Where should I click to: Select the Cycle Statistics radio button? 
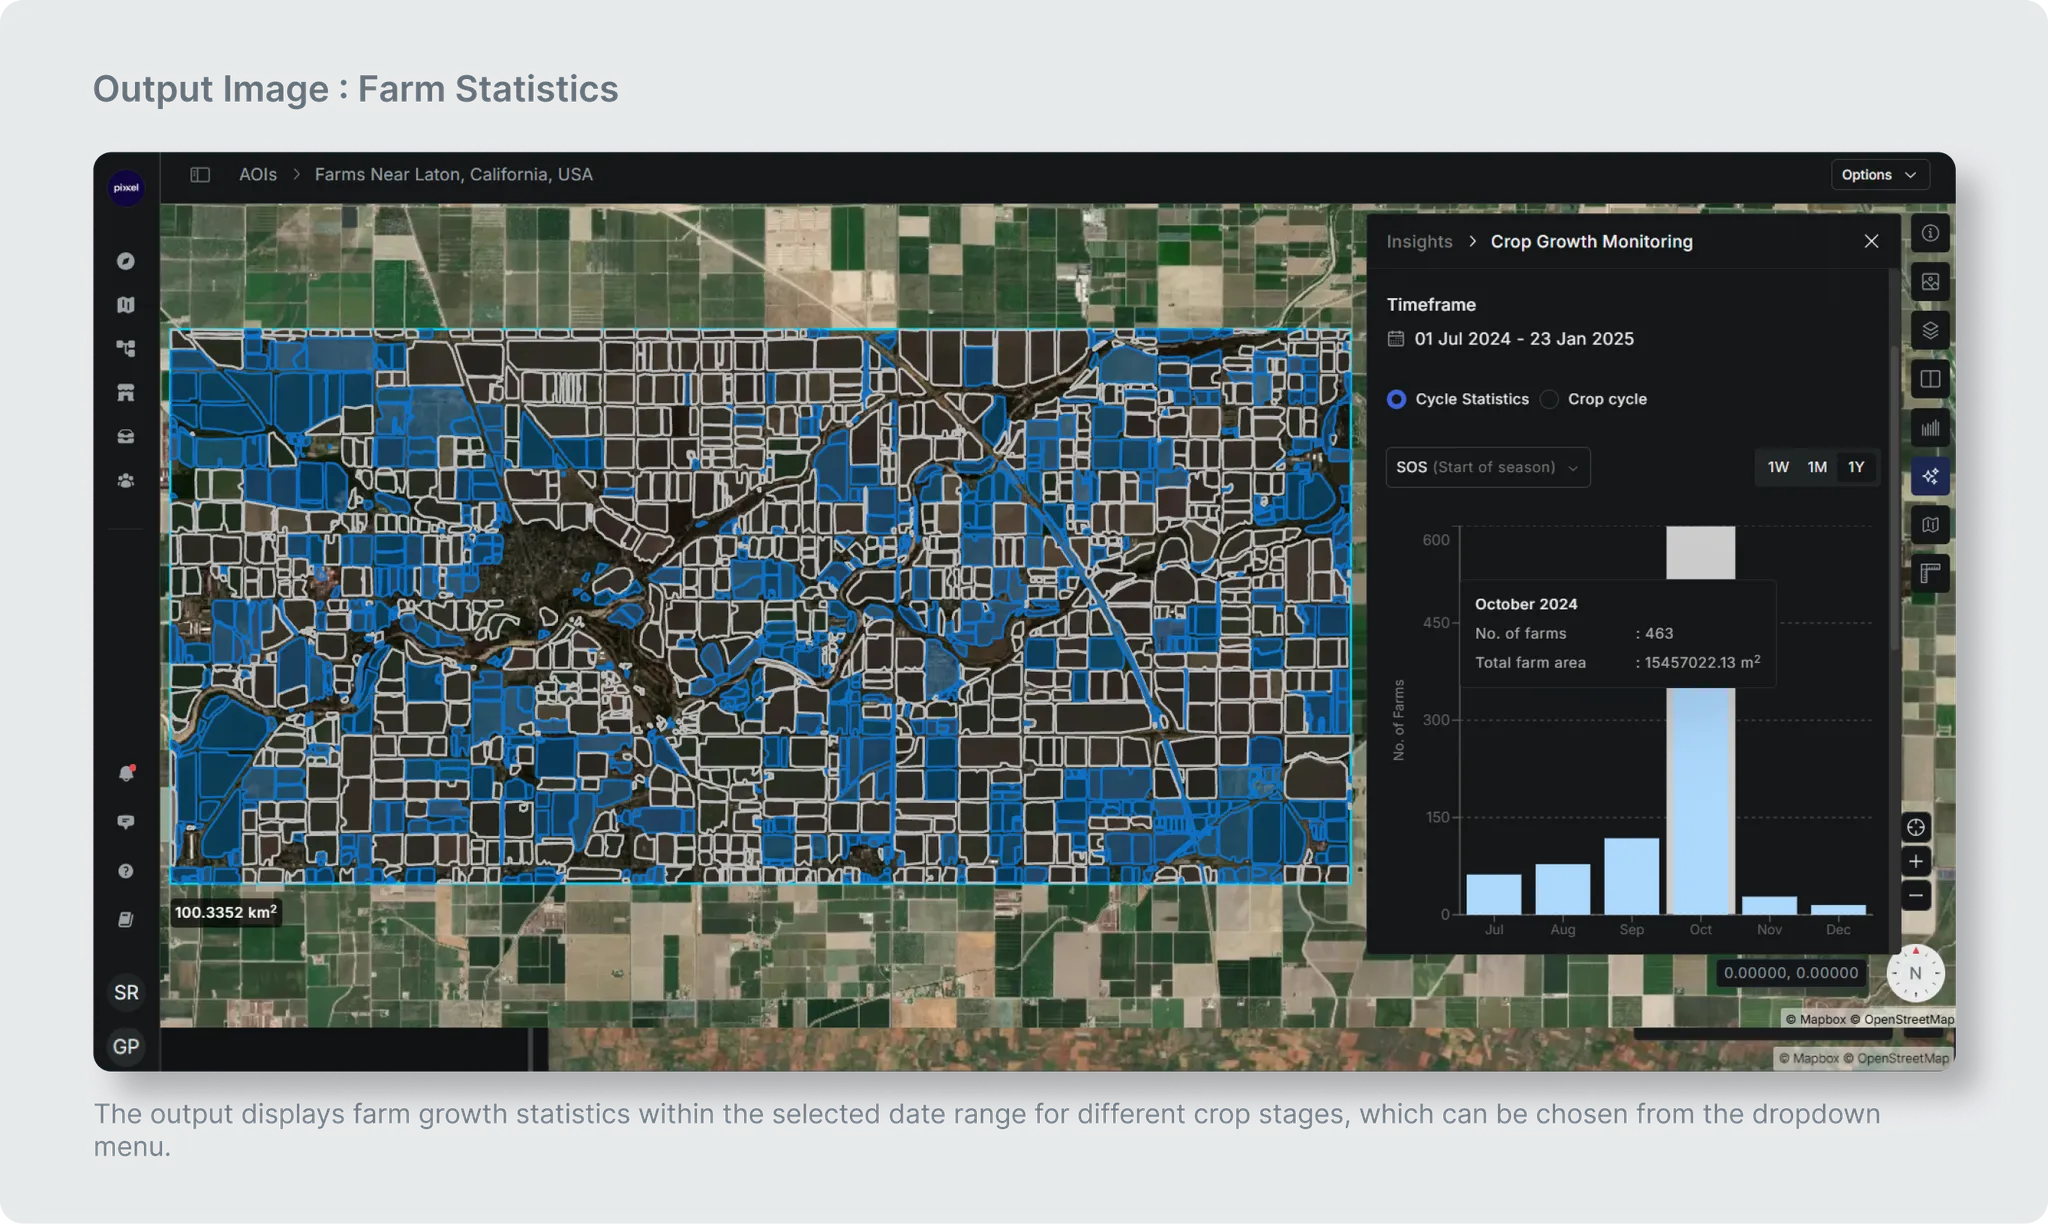pyautogui.click(x=1397, y=399)
